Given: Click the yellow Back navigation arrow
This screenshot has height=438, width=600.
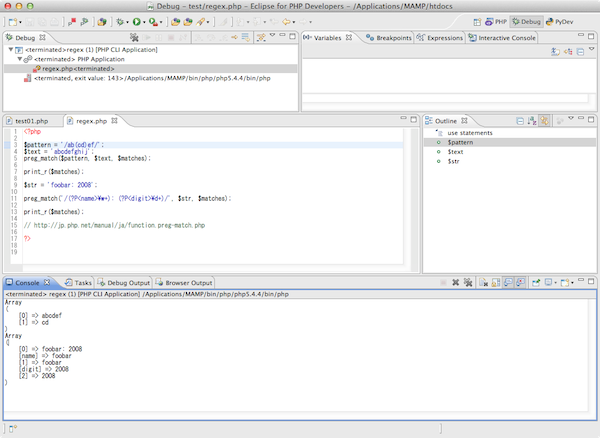Looking at the screenshot, I should click(286, 22).
